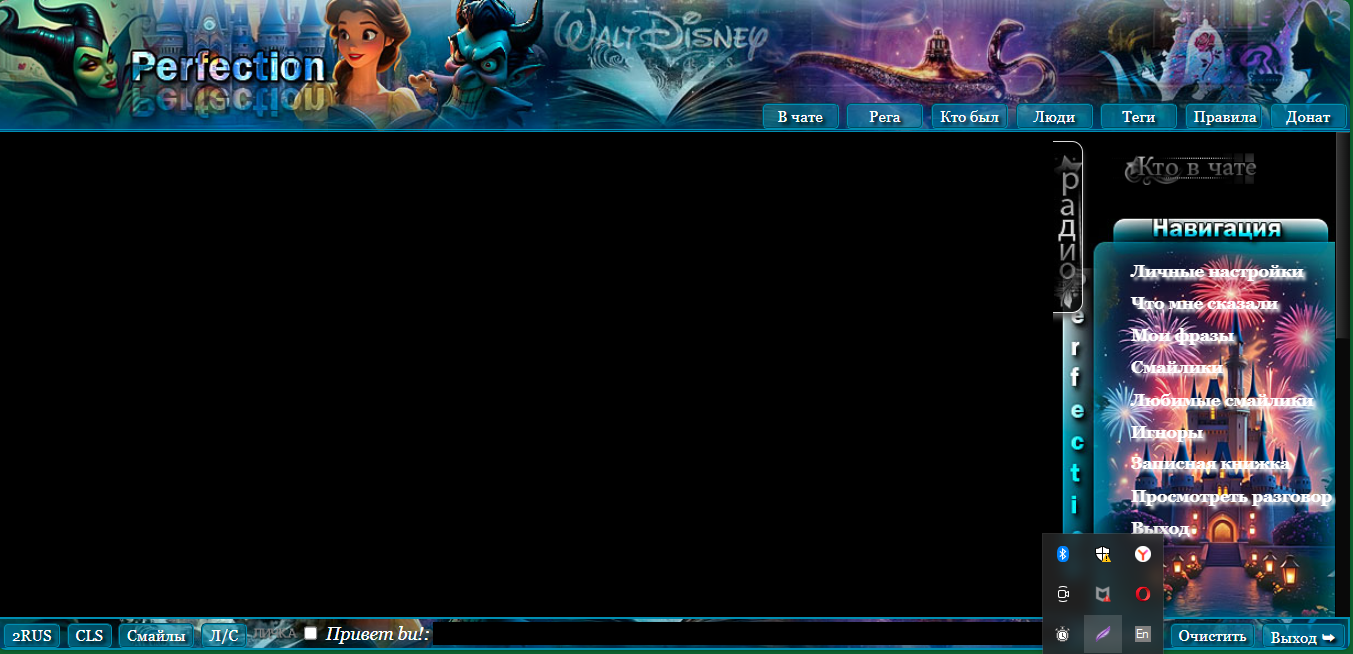Open Windows Security shield tray icon
The image size is (1353, 654).
tap(1102, 554)
